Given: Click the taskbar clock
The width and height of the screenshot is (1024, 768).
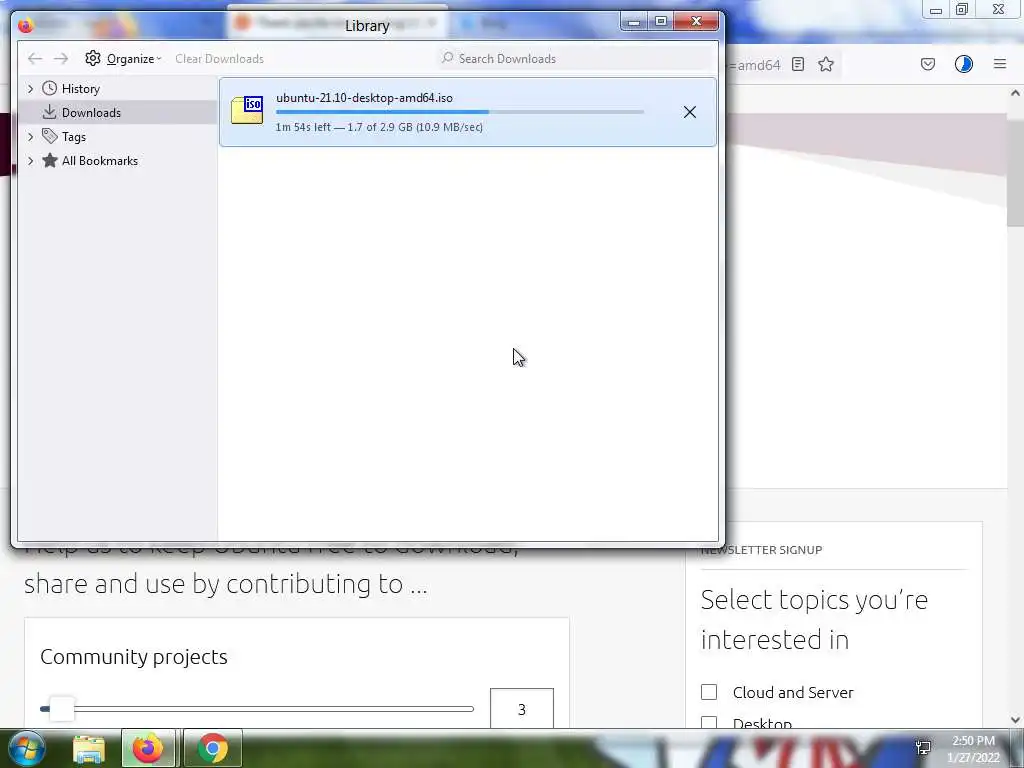Looking at the screenshot, I should click(973, 749).
